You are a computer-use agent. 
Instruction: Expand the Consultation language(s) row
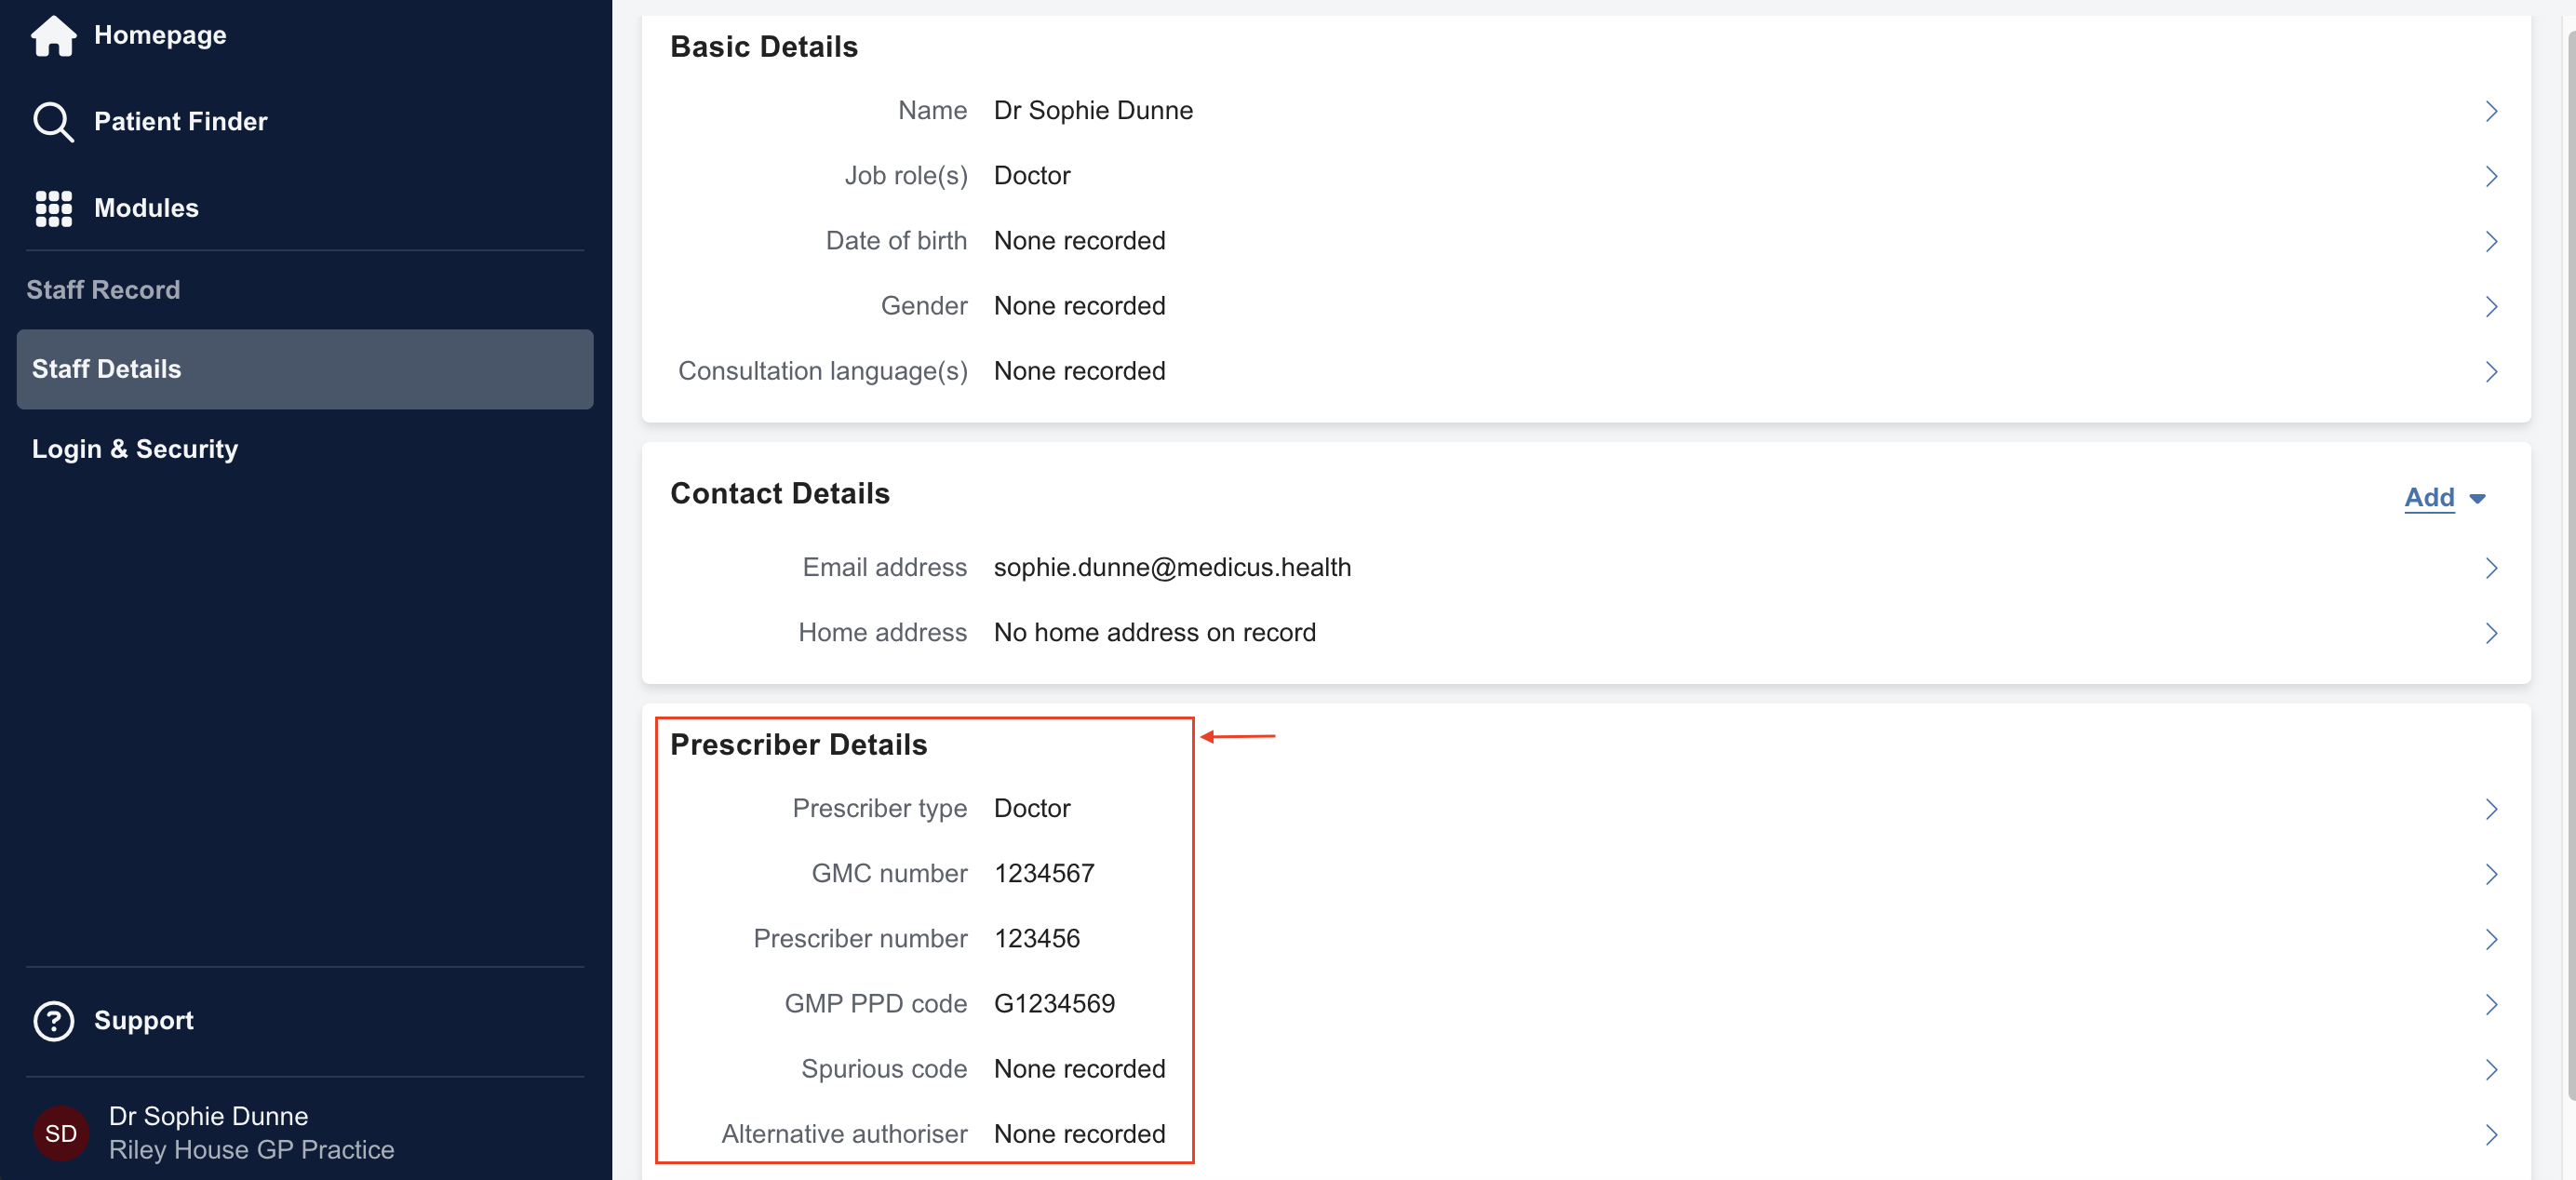pos(2491,372)
